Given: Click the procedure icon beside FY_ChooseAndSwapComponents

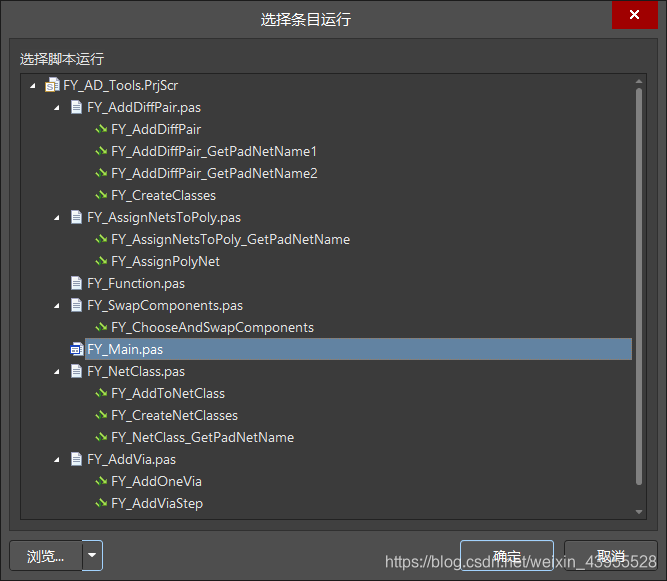Looking at the screenshot, I should [x=100, y=328].
